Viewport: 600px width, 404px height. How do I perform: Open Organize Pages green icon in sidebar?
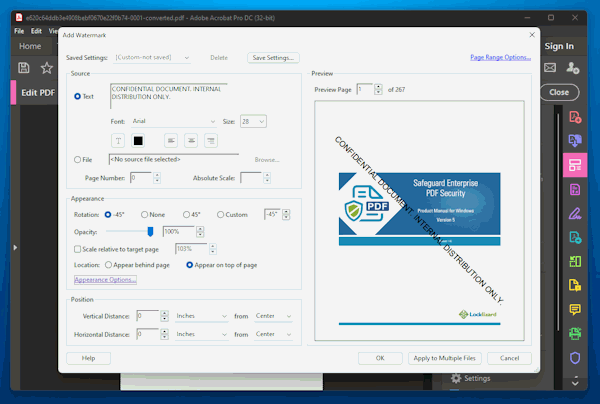coord(575,262)
